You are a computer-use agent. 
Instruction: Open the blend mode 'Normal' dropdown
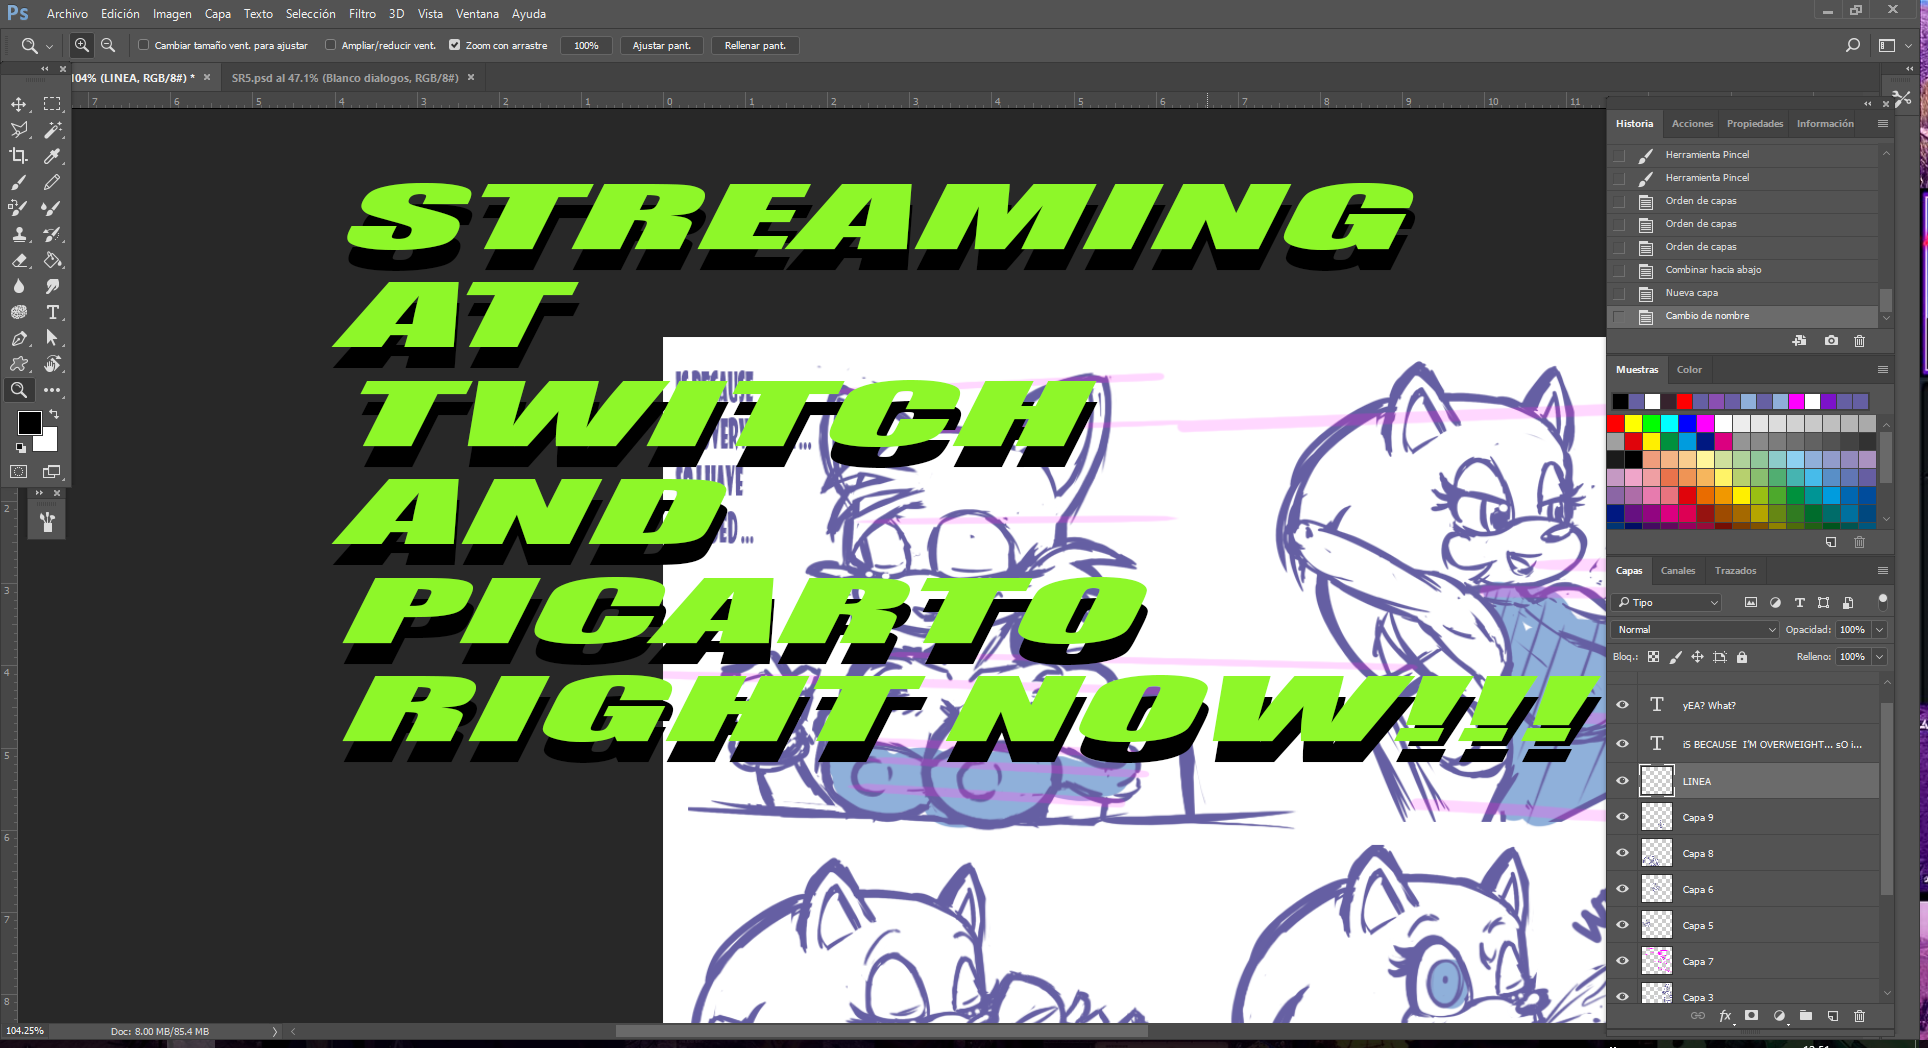point(1696,630)
